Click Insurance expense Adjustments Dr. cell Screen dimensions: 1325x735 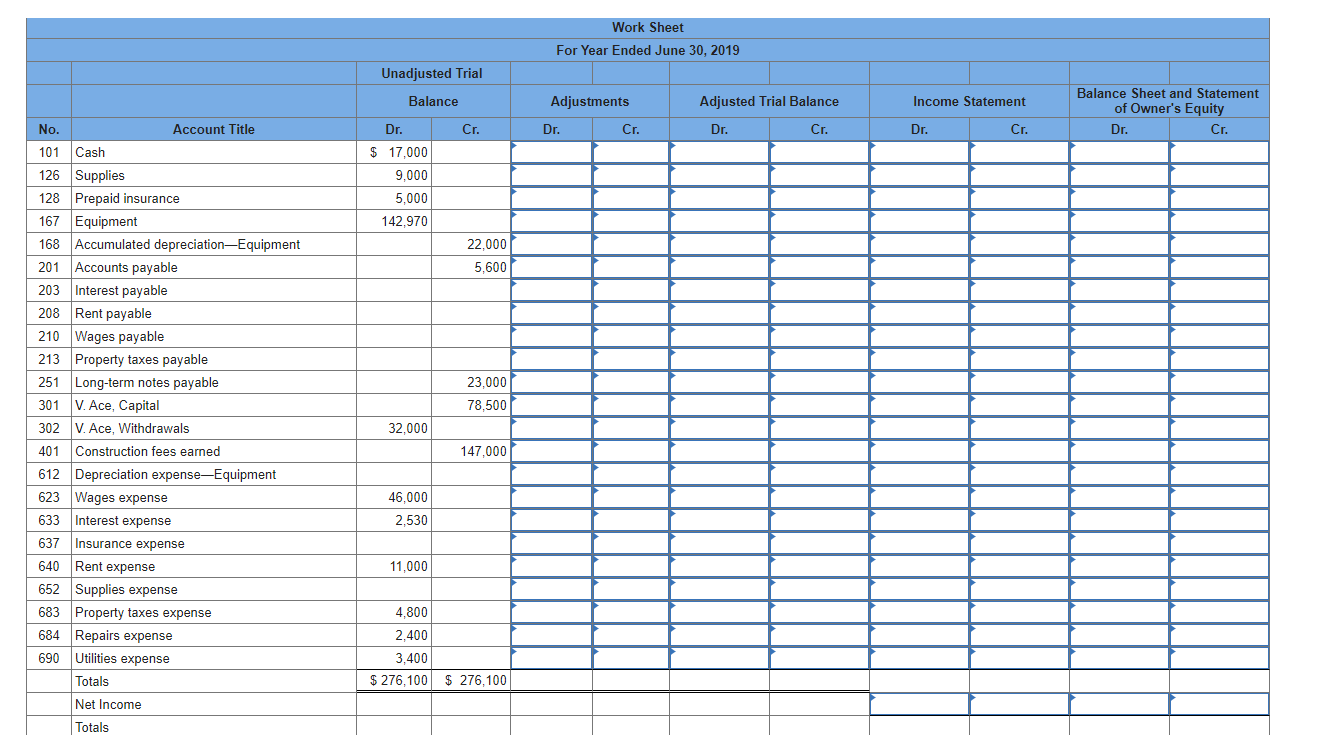(x=551, y=543)
